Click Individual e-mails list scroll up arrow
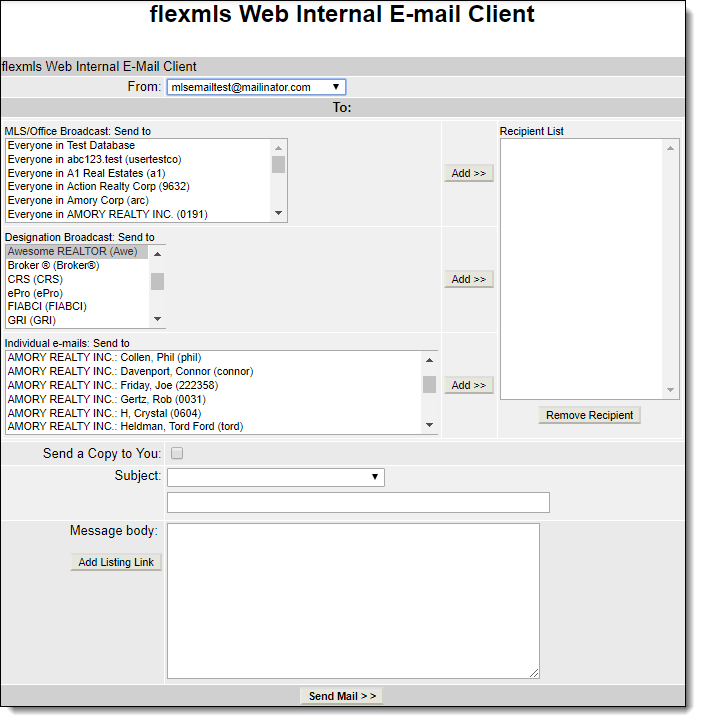 (x=429, y=360)
